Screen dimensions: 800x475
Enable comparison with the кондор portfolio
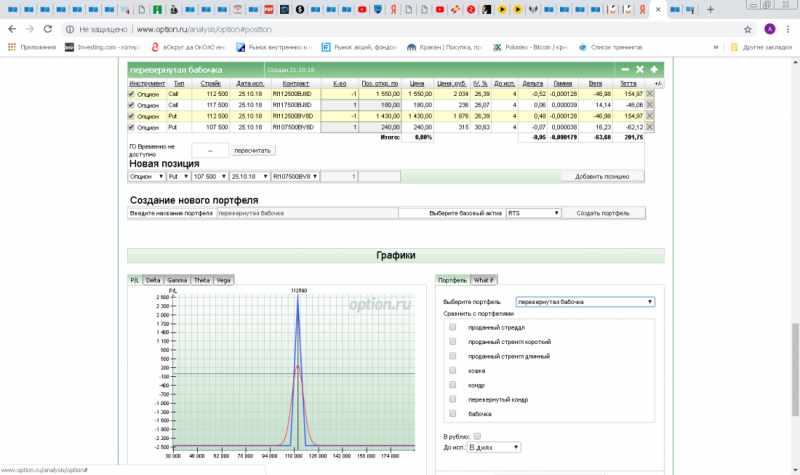click(454, 384)
